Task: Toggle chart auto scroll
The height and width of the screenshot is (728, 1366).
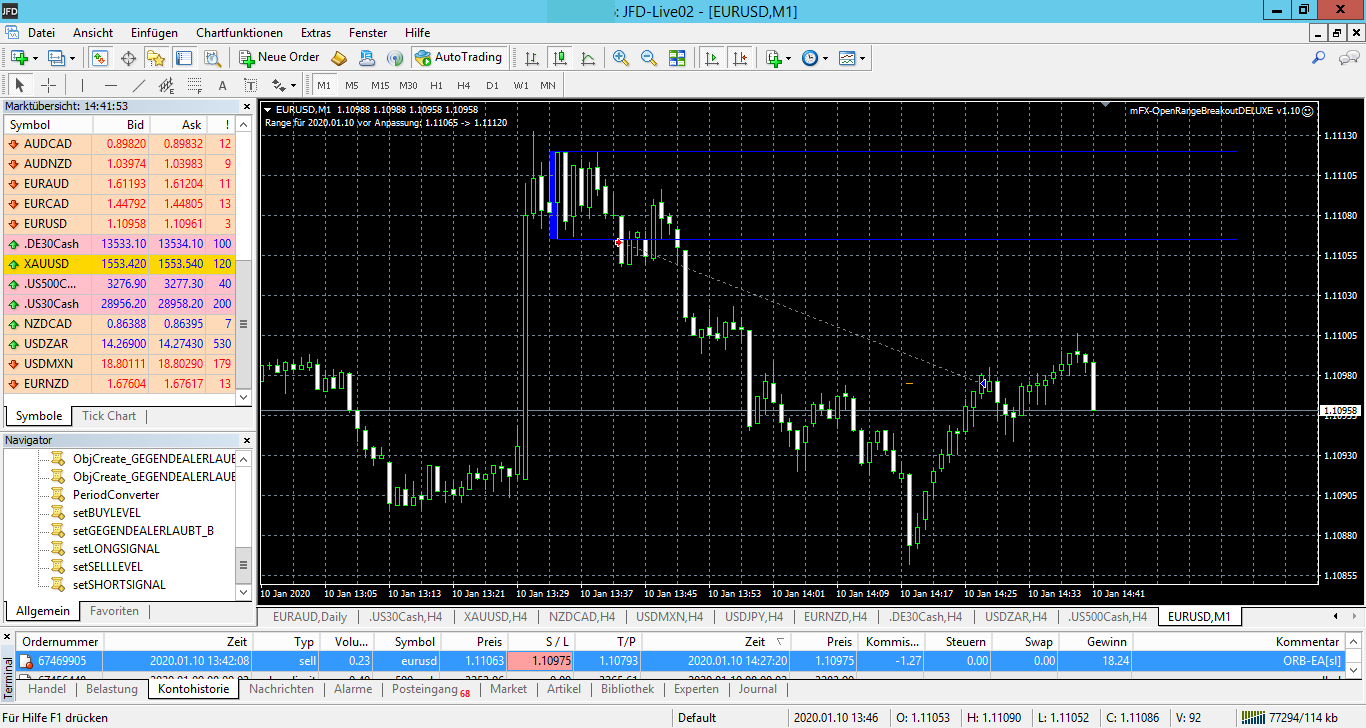Action: [711, 58]
